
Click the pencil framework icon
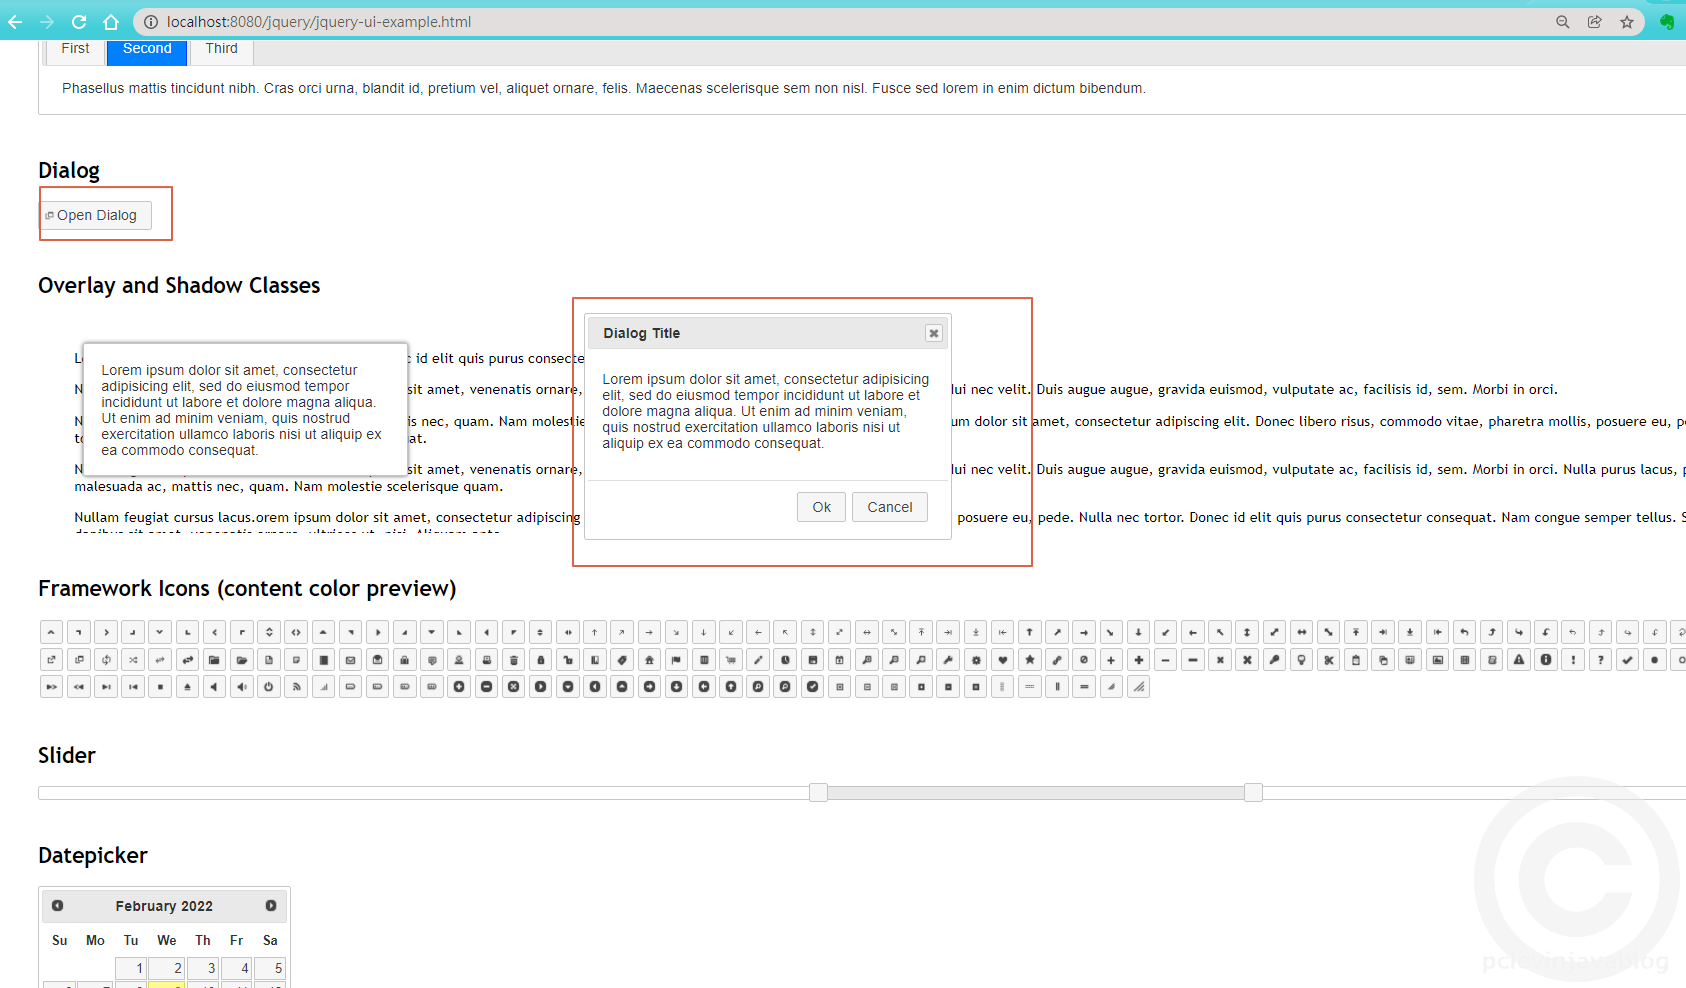click(x=758, y=660)
